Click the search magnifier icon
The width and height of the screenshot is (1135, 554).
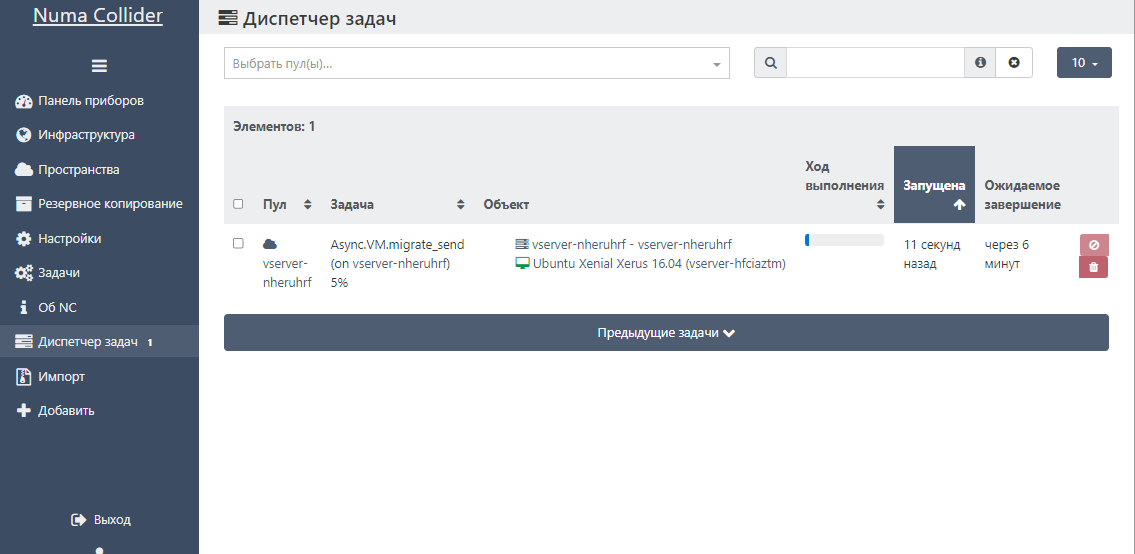[770, 62]
